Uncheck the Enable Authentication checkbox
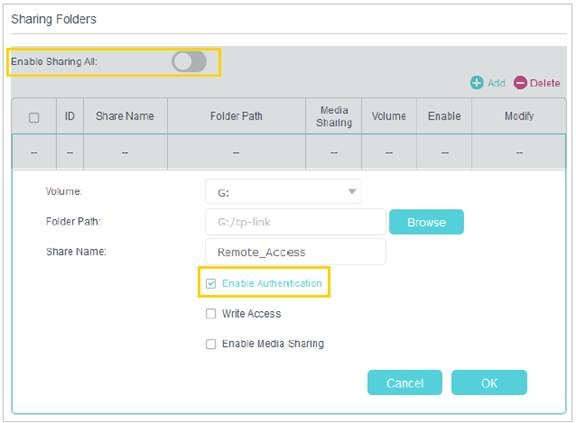The width and height of the screenshot is (576, 423). tap(211, 283)
